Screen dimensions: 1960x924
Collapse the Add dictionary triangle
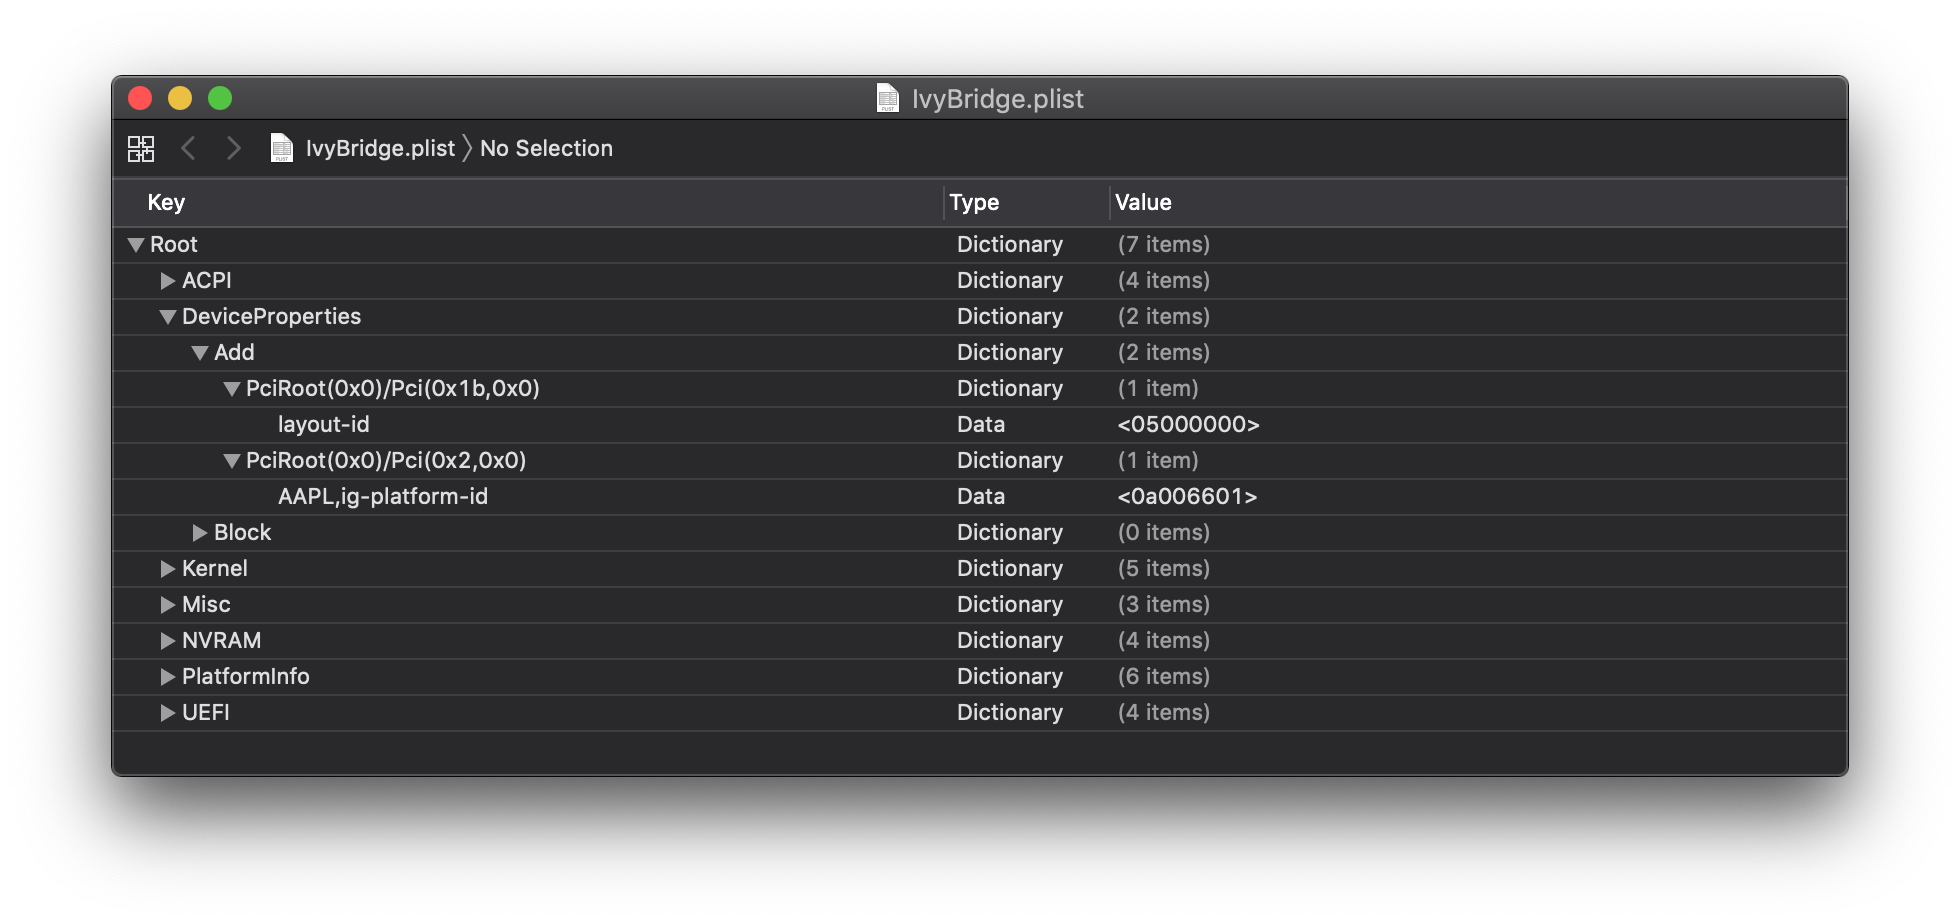[x=200, y=353]
